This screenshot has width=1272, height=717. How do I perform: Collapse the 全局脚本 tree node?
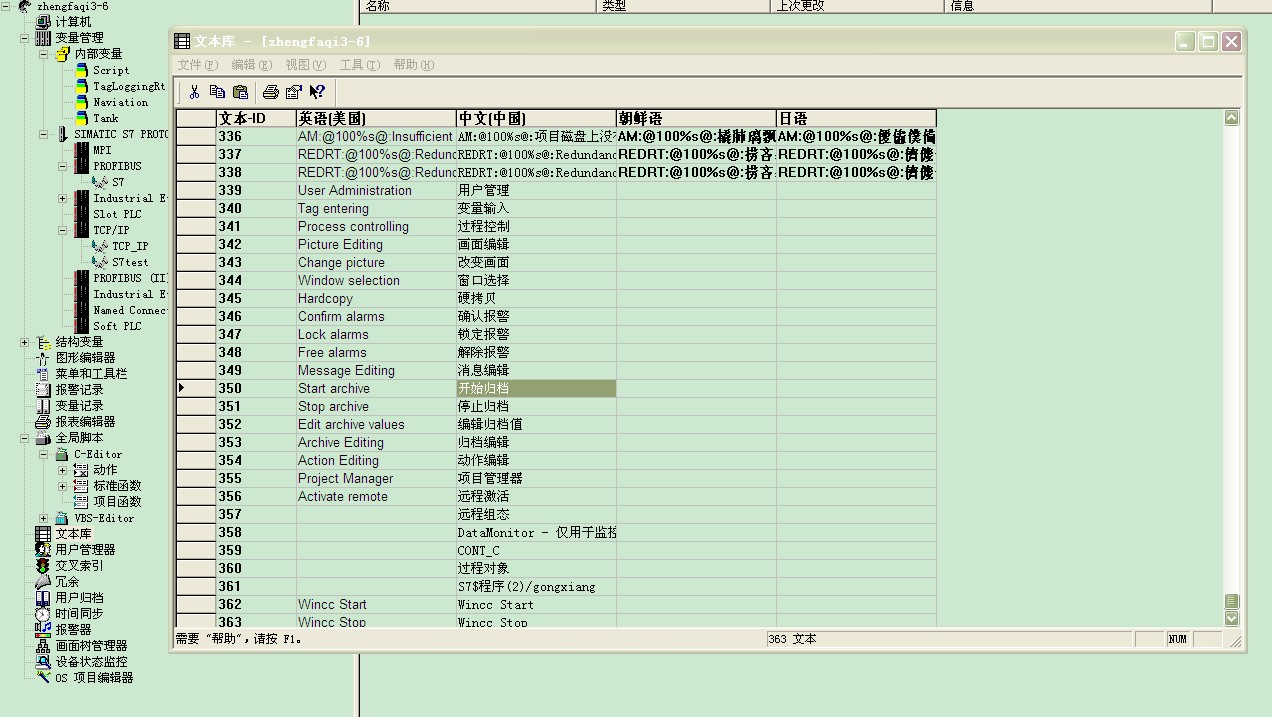coord(25,438)
